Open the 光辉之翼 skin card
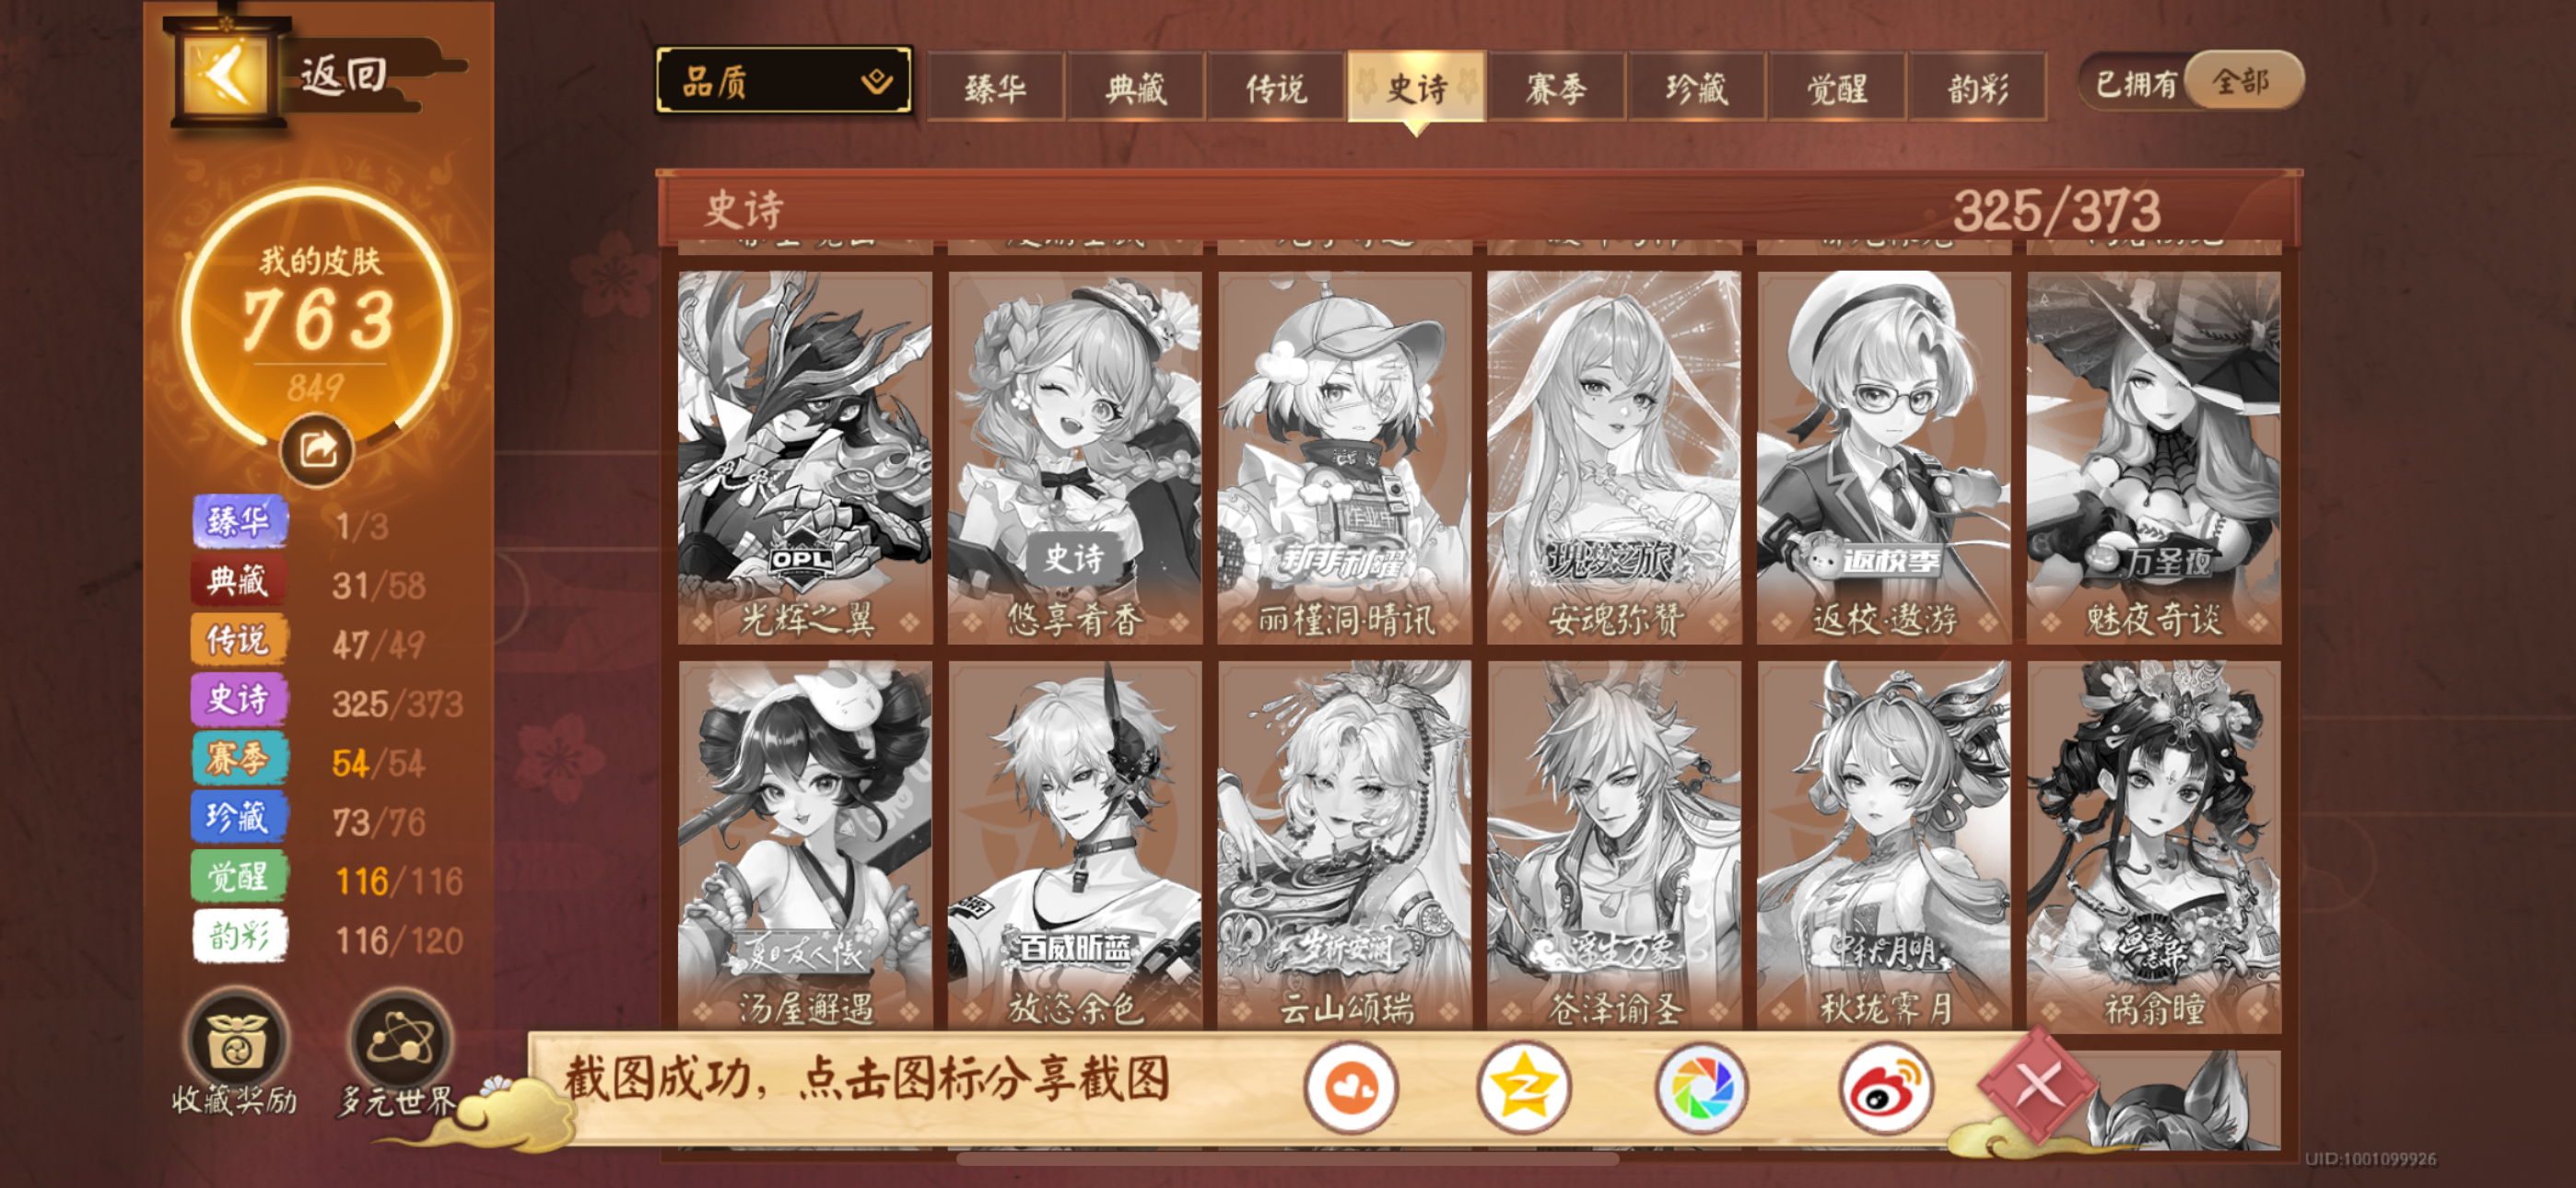Viewport: 2576px width, 1188px height. (805, 457)
